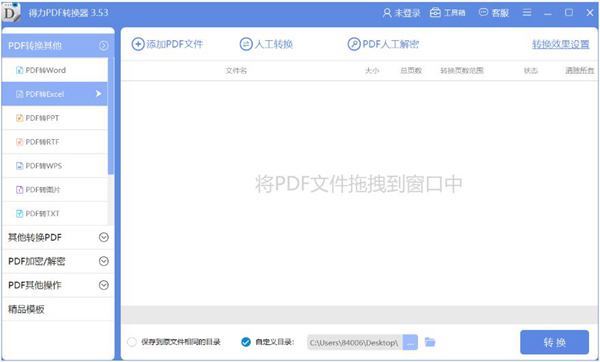This screenshot has height=362, width=600.
Task: Open the hamburger menu in title bar
Action: coord(527,13)
